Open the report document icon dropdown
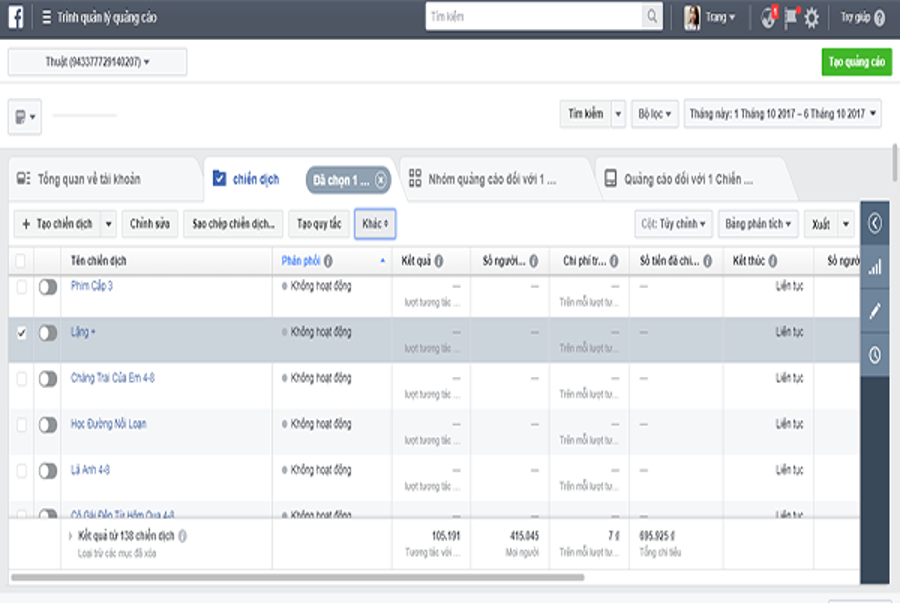The height and width of the screenshot is (603, 900). point(25,117)
